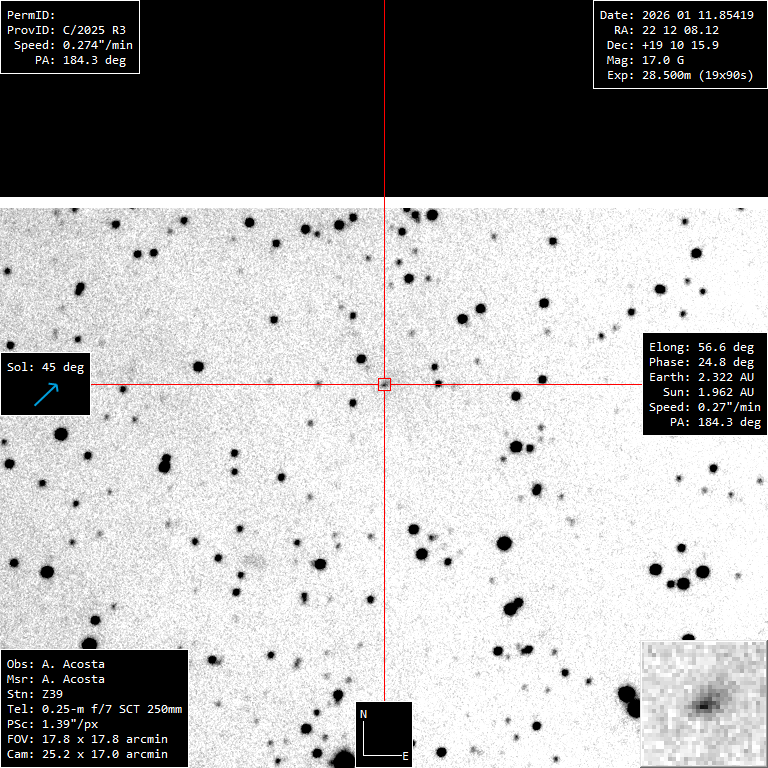Viewport: 768px width, 768px height.
Task: Select the Date 2026 01 11.85419 line
Action: pos(676,15)
